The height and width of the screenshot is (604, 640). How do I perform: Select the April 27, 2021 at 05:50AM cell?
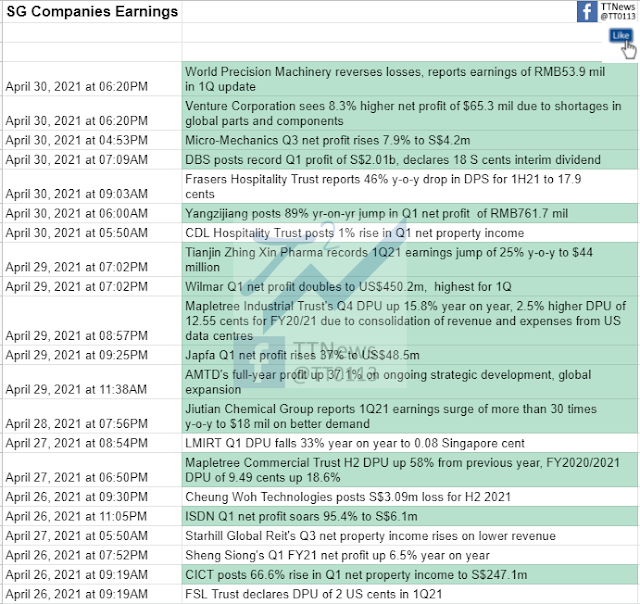pos(92,535)
